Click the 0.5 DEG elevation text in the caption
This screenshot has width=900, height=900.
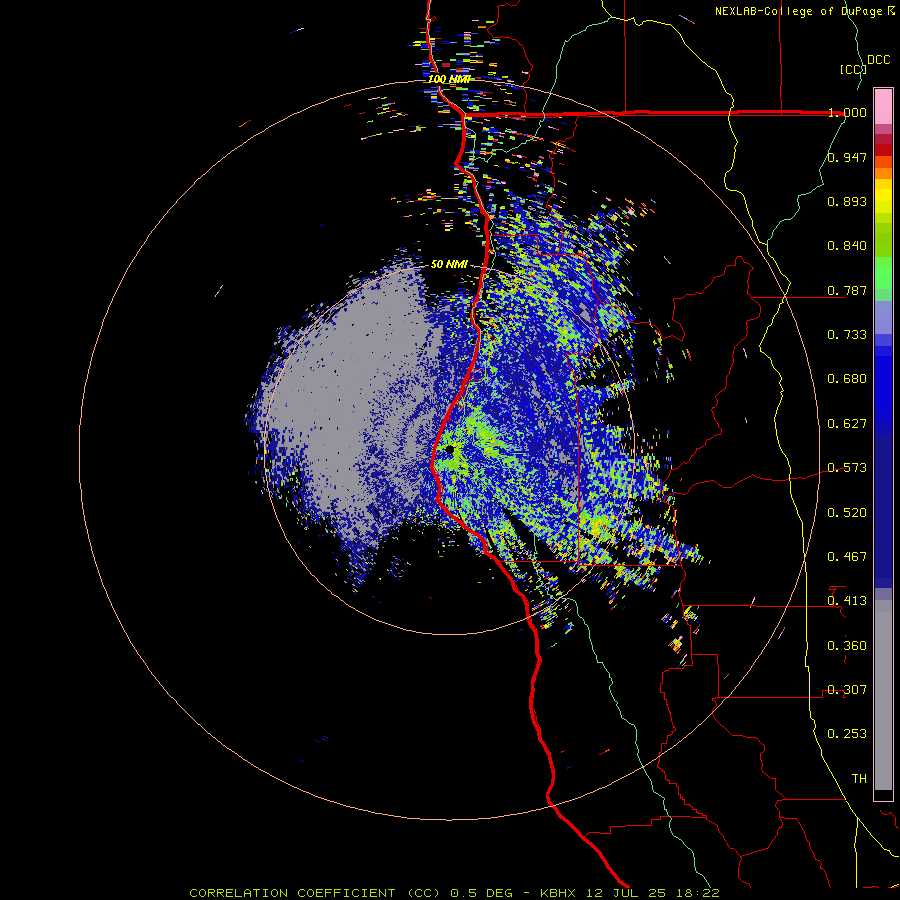click(x=480, y=893)
